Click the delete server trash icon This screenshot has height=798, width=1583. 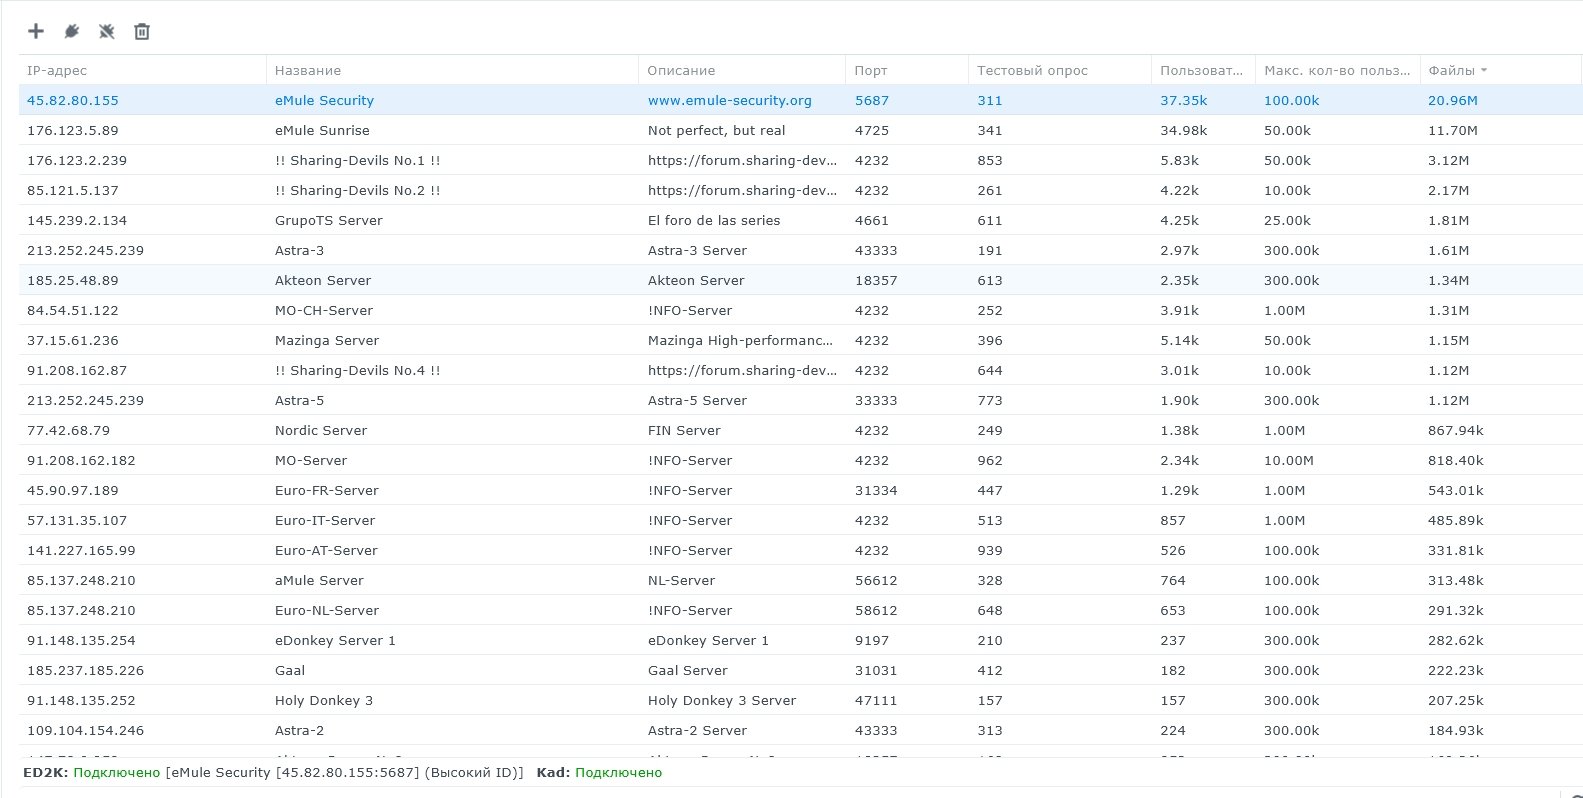[x=142, y=31]
